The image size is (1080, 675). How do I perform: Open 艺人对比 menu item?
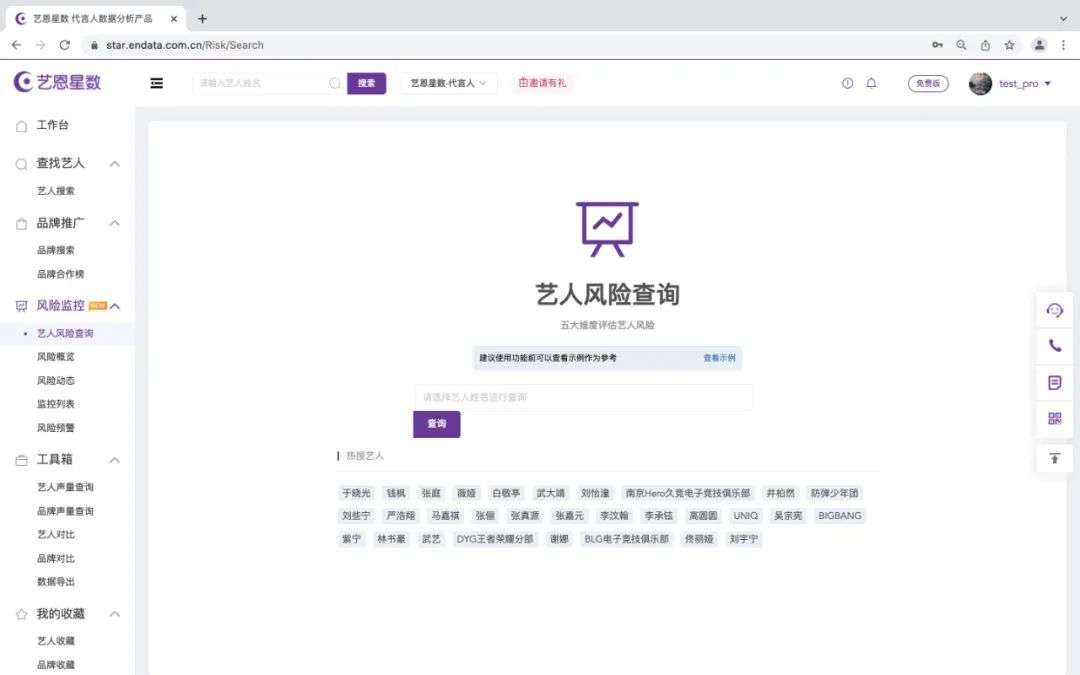tap(56, 534)
